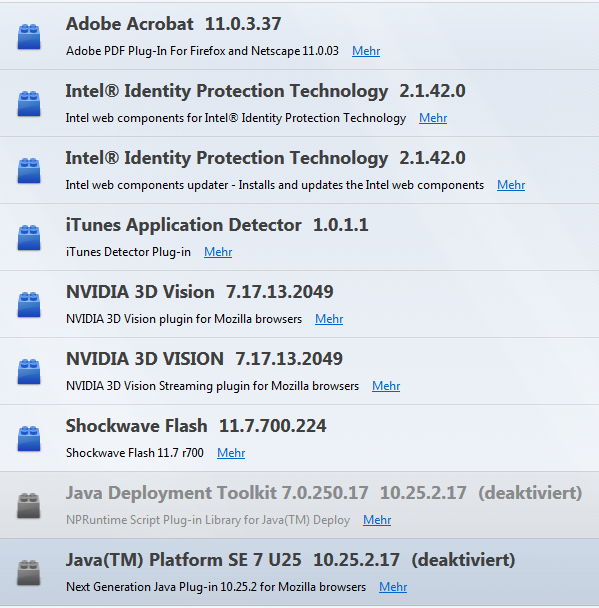The image size is (599, 608).
Task: Select Intel Identity Protection title above web components for Intel®
Action: pos(265,92)
